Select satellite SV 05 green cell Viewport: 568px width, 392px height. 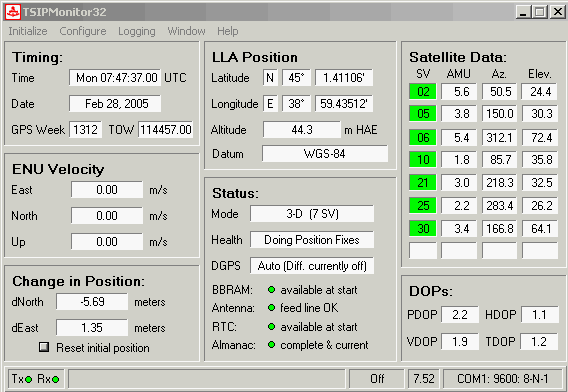tap(423, 114)
